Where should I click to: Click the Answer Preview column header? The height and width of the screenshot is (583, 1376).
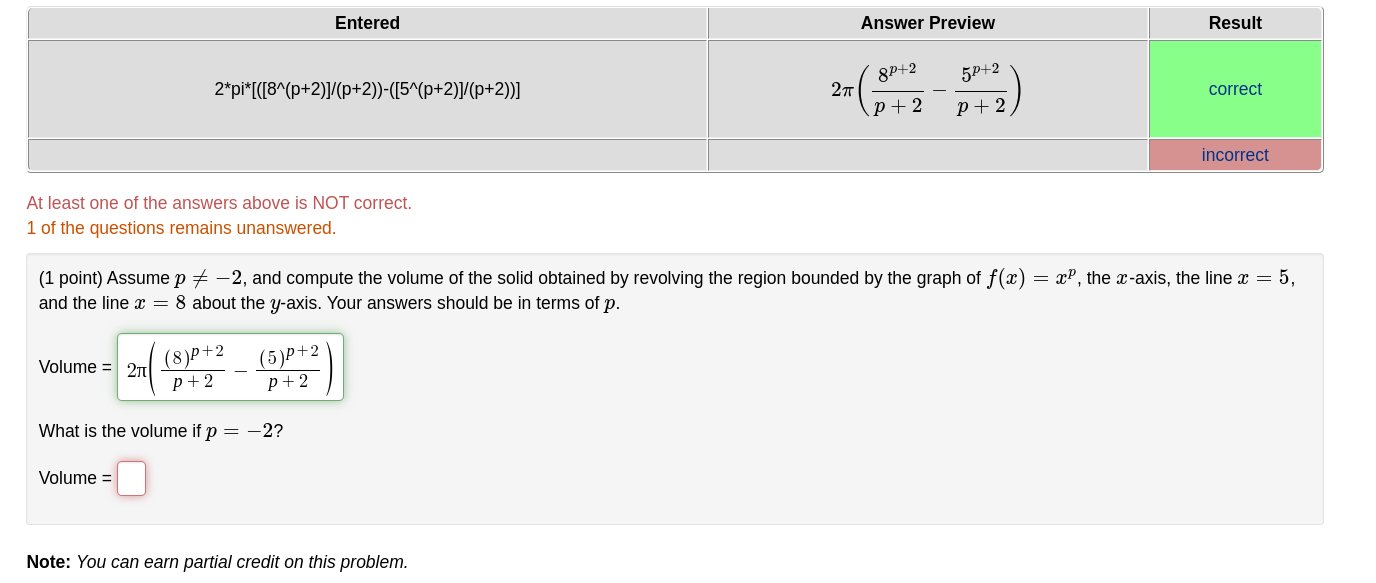pyautogui.click(x=926, y=22)
